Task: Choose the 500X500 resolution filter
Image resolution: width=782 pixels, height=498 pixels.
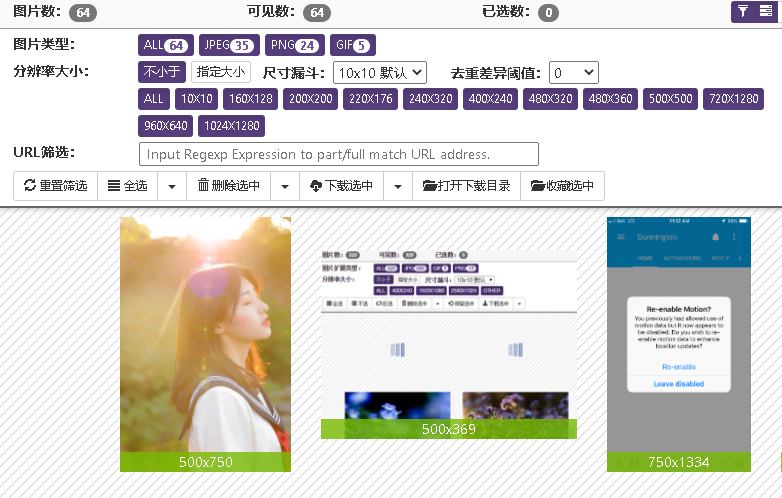Action: click(670, 99)
